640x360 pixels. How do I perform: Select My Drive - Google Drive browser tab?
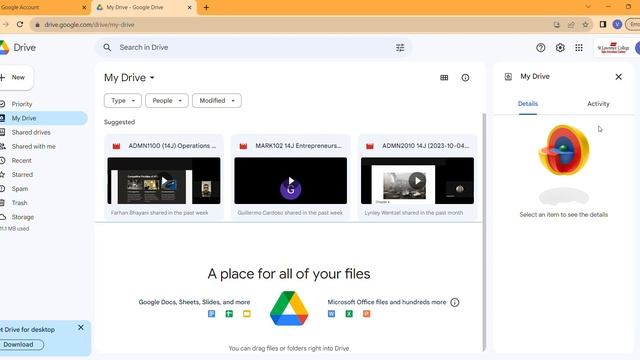point(144,7)
